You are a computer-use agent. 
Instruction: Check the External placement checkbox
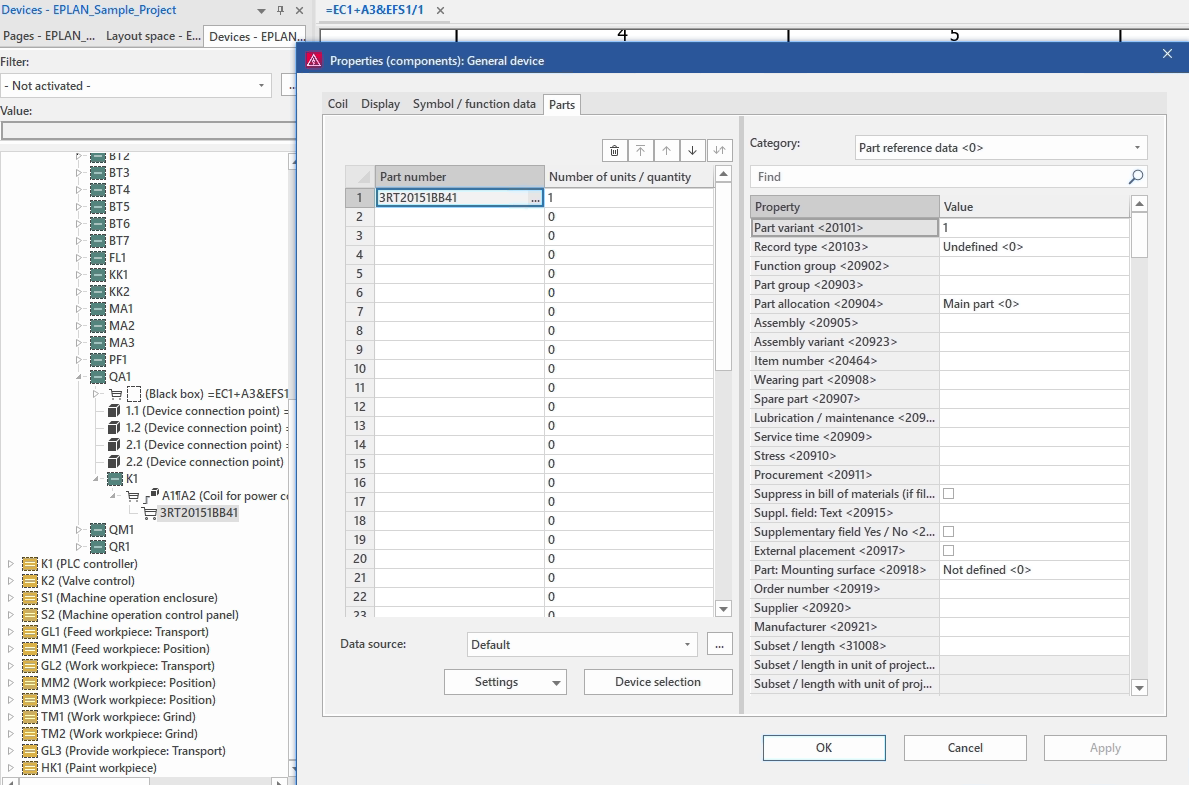point(948,551)
